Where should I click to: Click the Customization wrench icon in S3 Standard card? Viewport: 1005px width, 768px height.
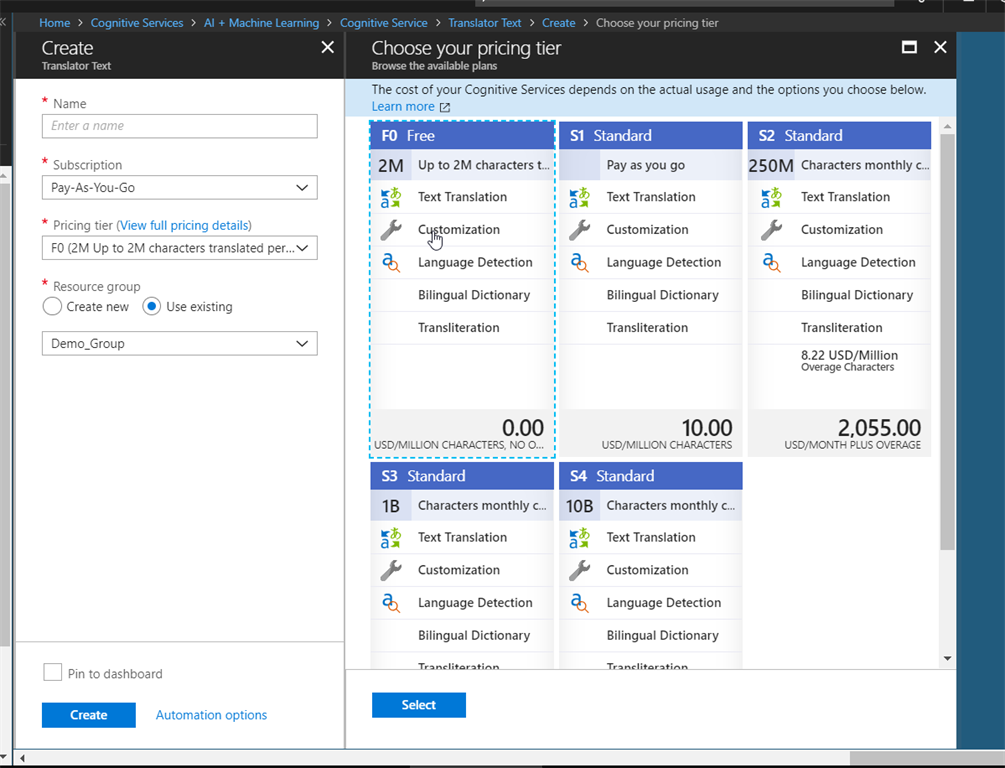(x=390, y=570)
